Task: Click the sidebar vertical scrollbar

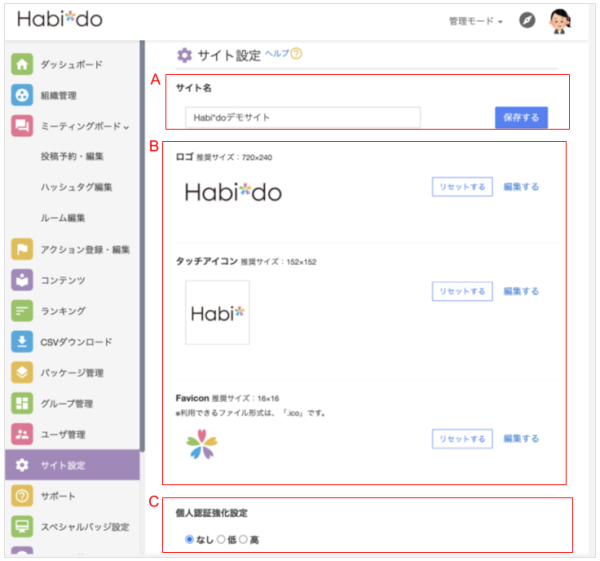Action: point(142,246)
